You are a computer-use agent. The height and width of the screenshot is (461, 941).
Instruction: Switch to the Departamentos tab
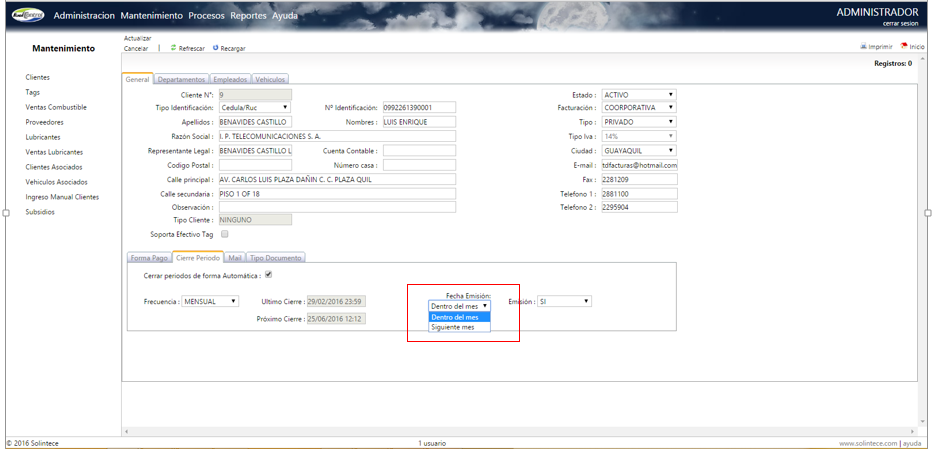point(182,79)
